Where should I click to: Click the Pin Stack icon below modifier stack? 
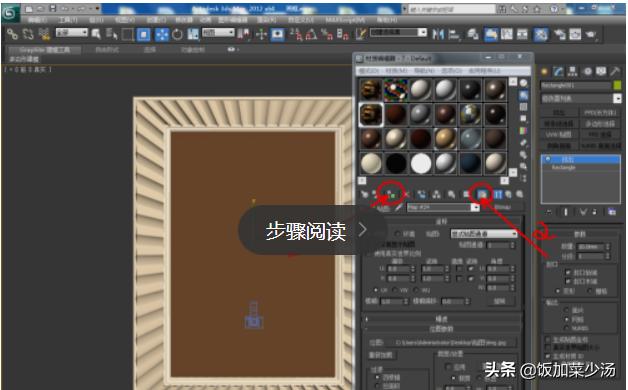click(x=549, y=212)
